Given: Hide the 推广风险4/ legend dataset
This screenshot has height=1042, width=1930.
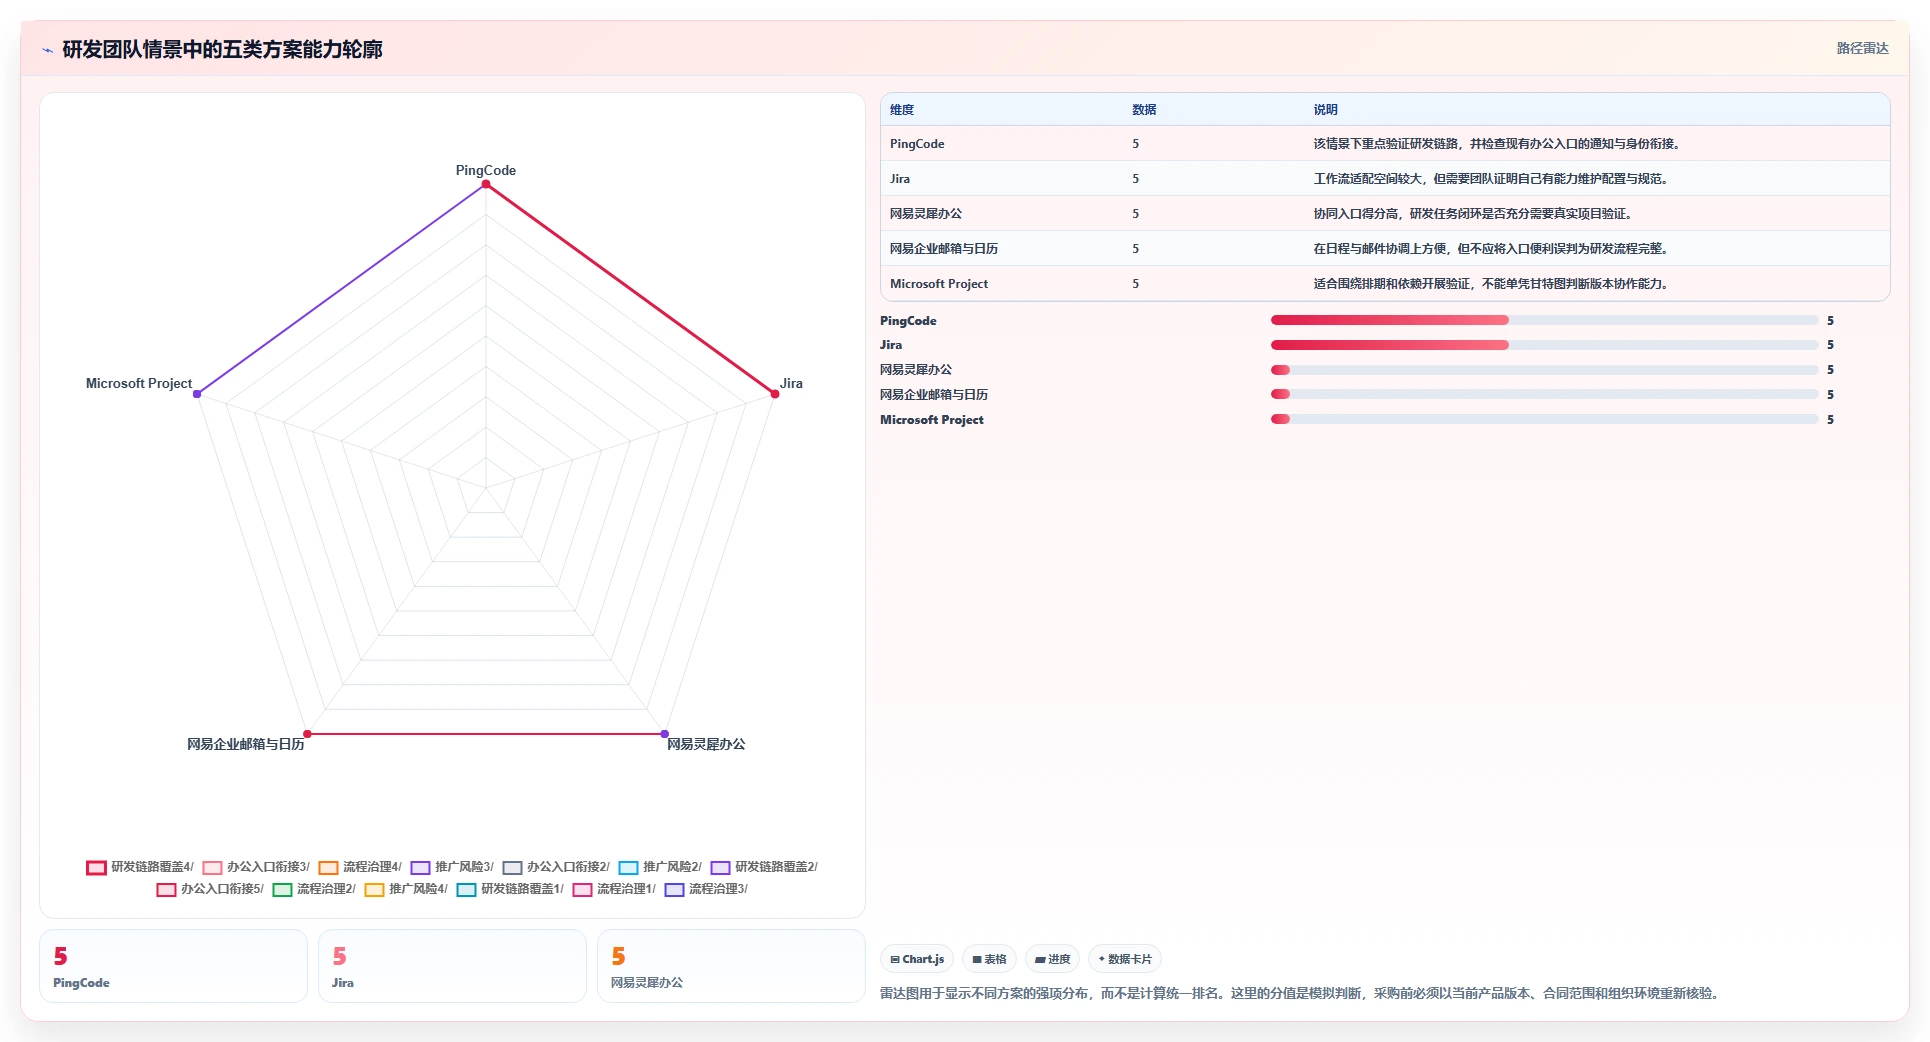Looking at the screenshot, I should coord(406,889).
